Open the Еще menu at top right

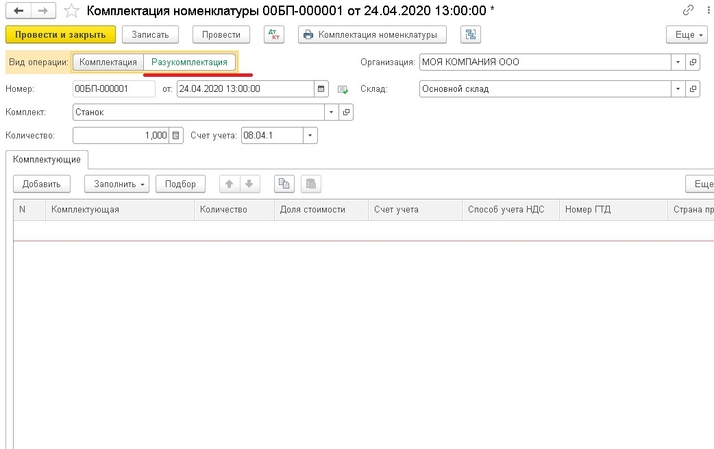pyautogui.click(x=686, y=34)
